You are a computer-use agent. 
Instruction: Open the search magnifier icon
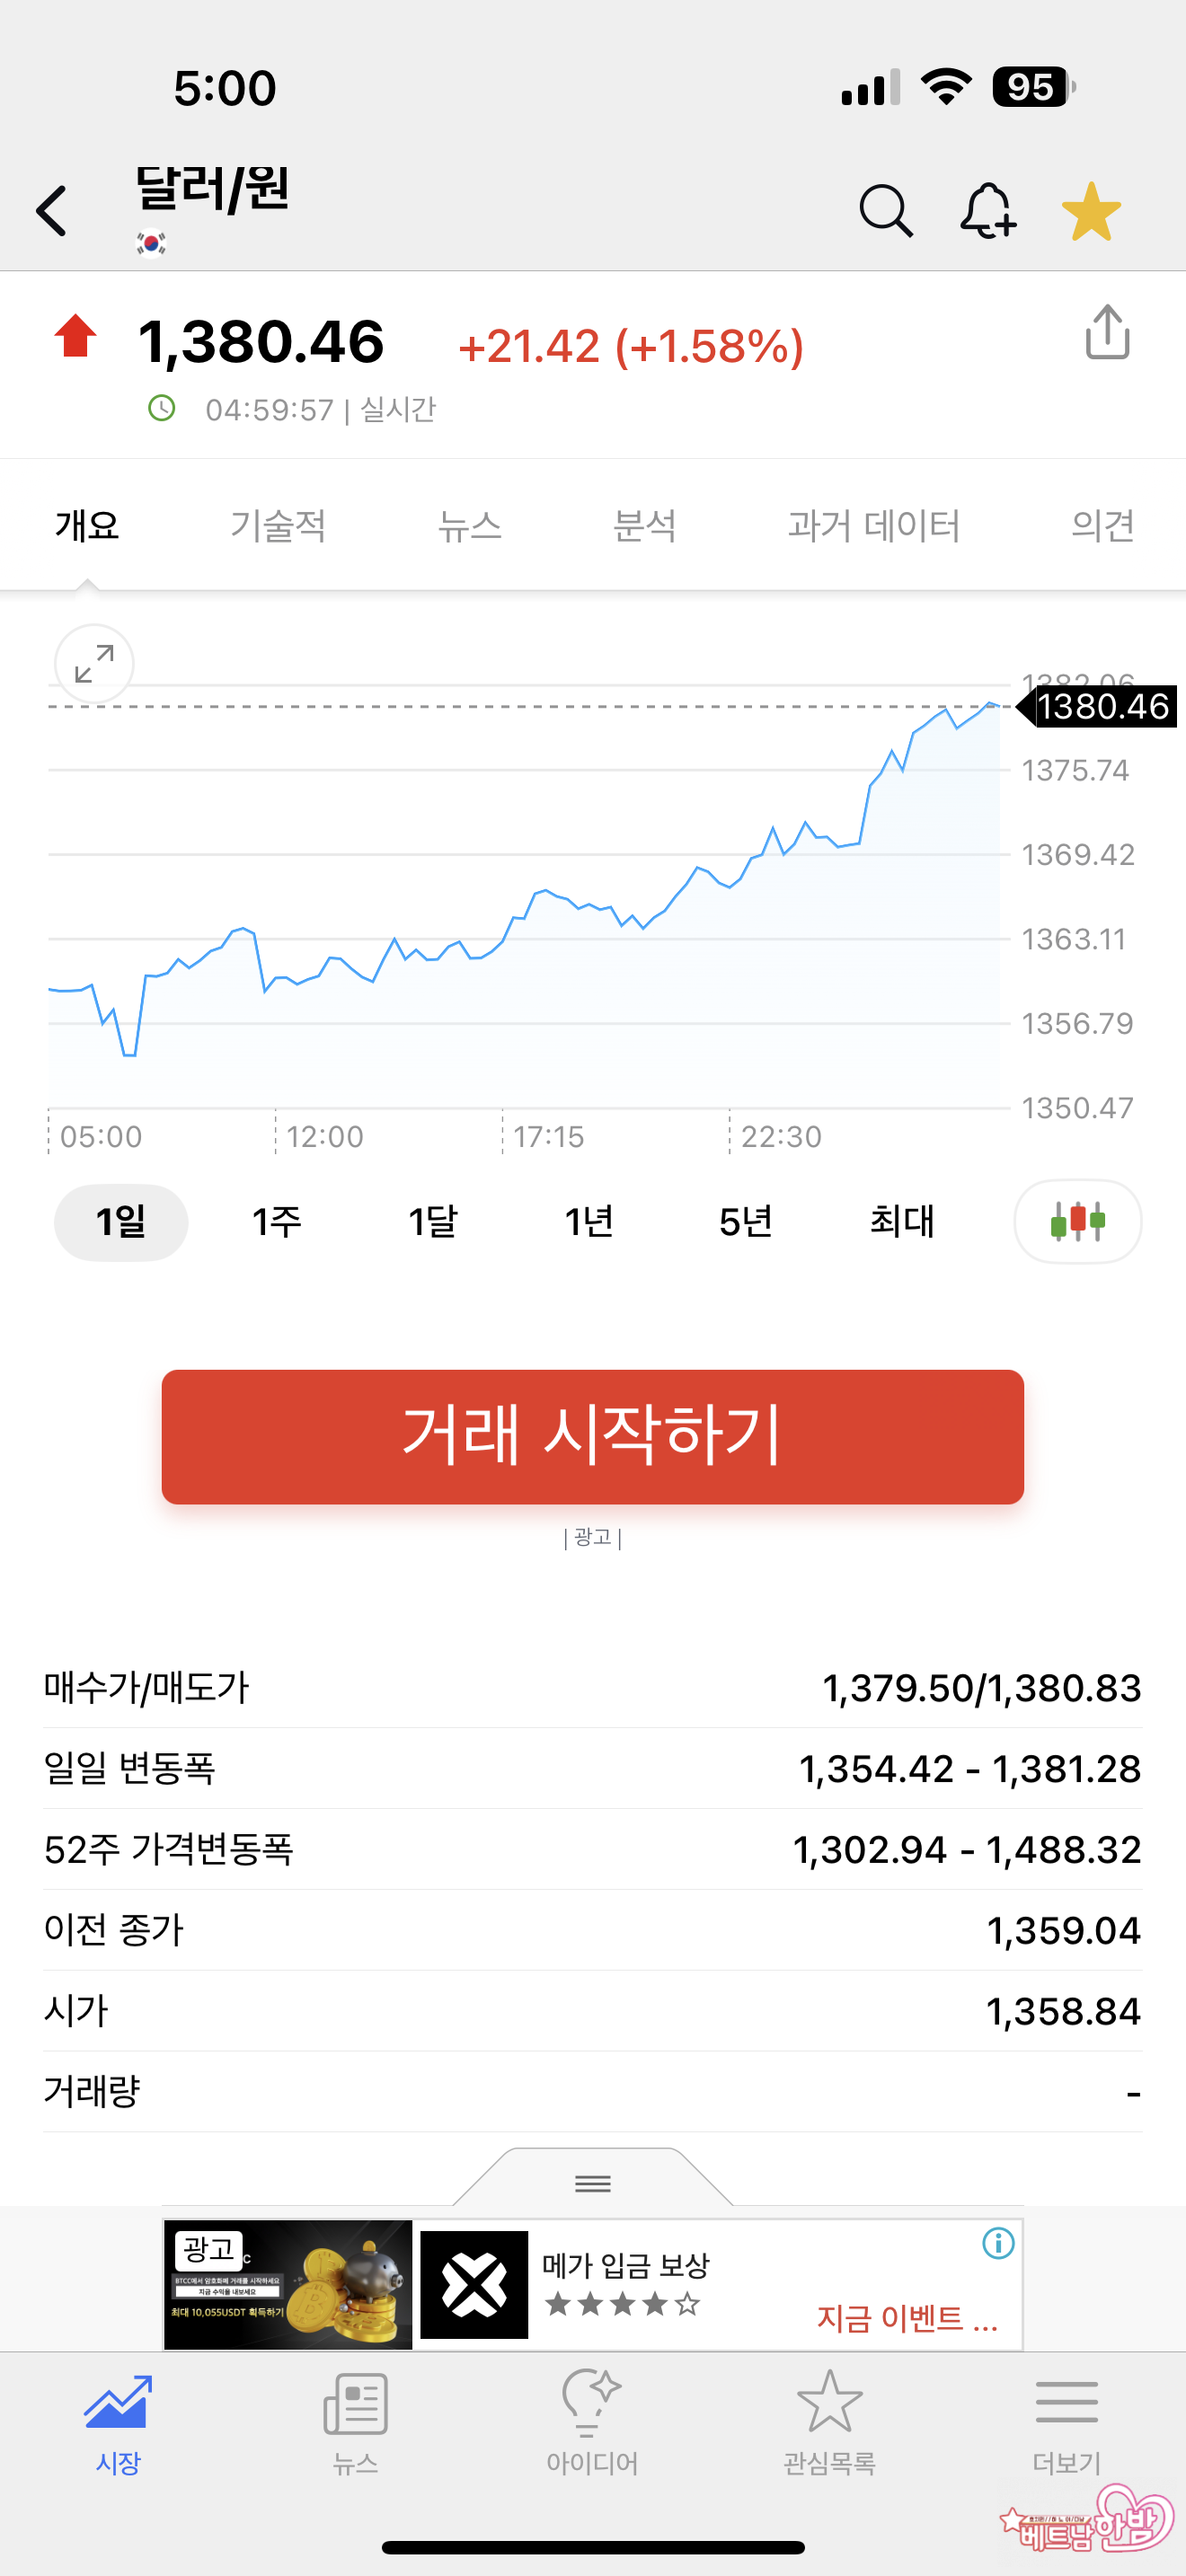pos(885,211)
